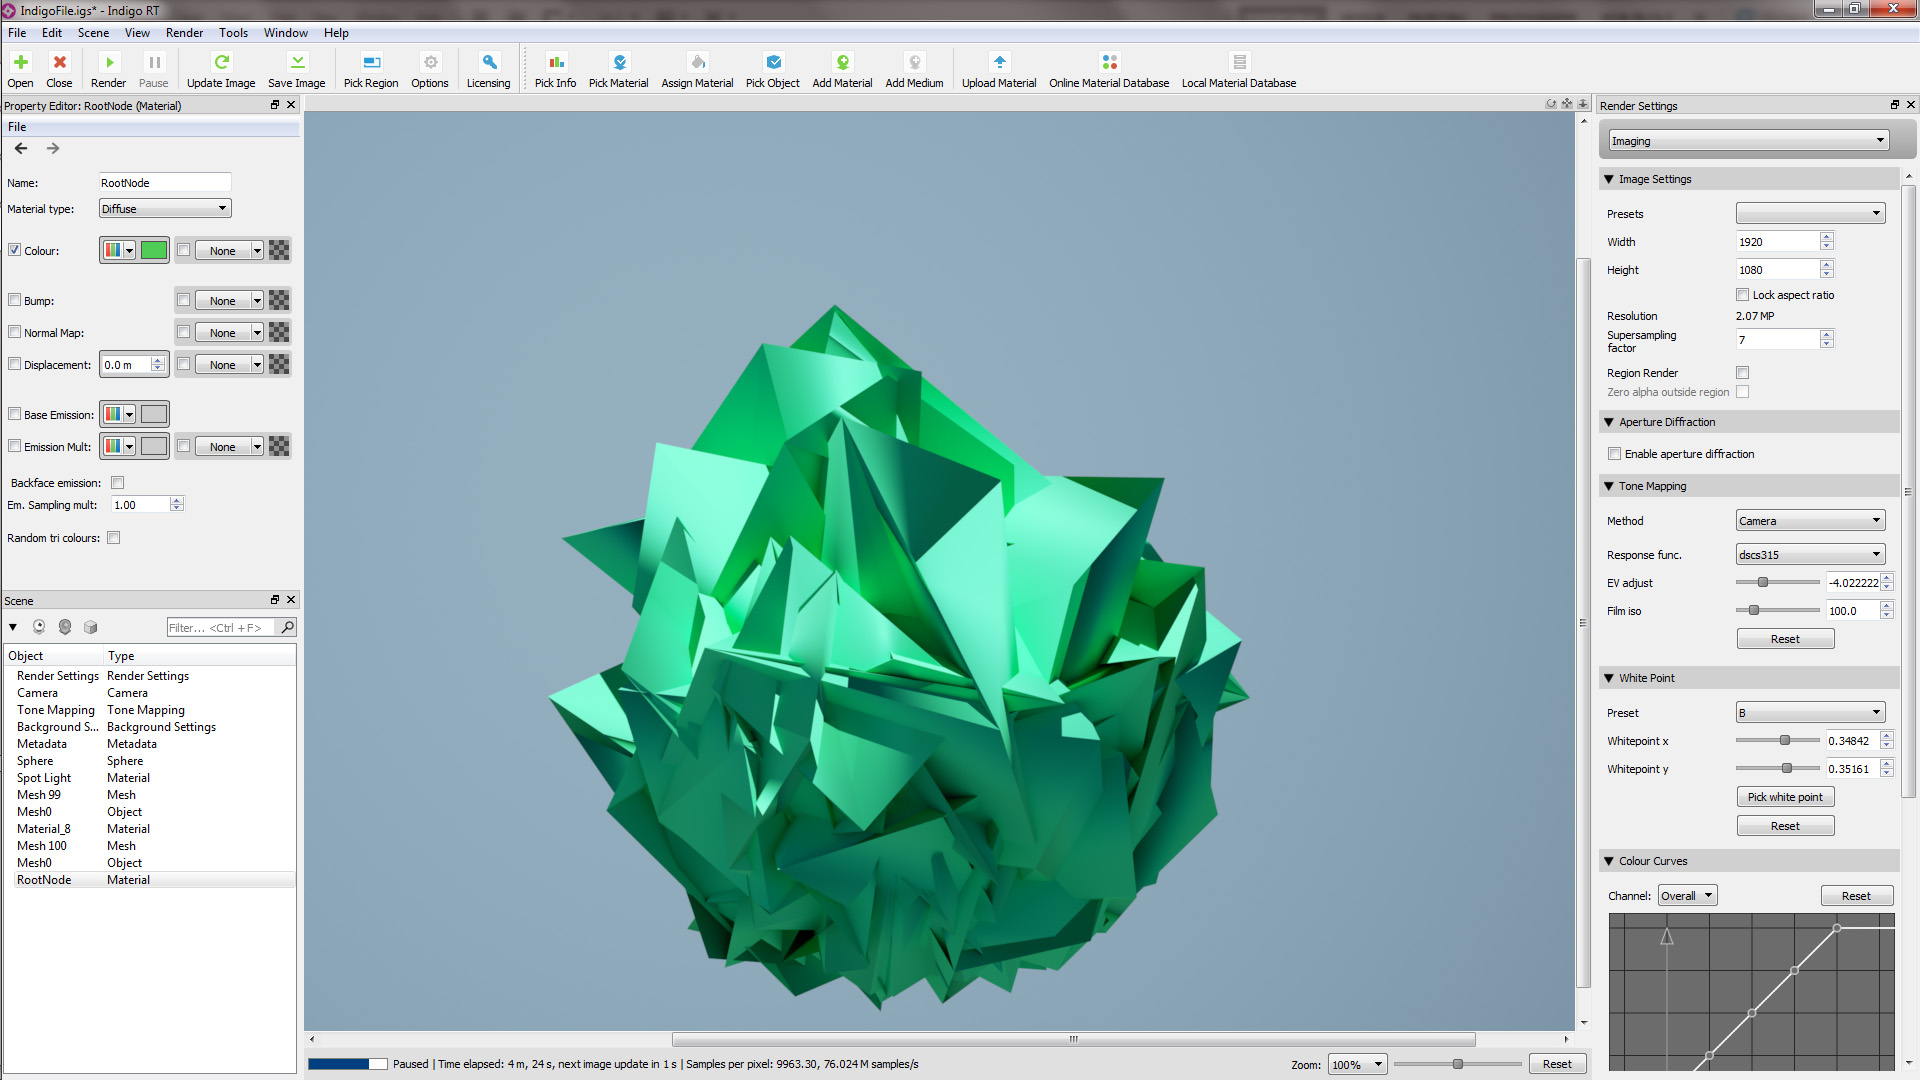Image resolution: width=1920 pixels, height=1080 pixels.
Task: Click Reset button under Film iso
Action: coord(1785,639)
